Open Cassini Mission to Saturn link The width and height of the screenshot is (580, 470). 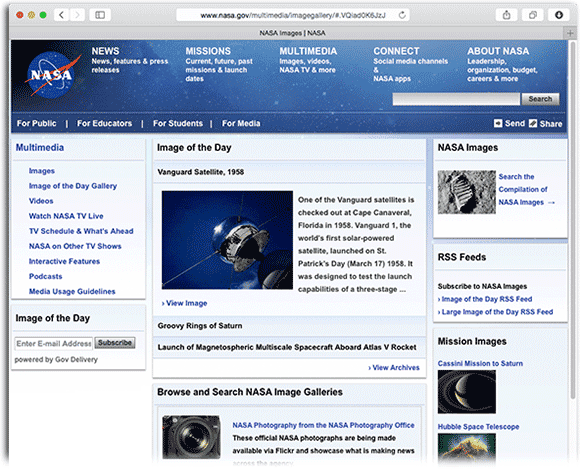[x=480, y=364]
